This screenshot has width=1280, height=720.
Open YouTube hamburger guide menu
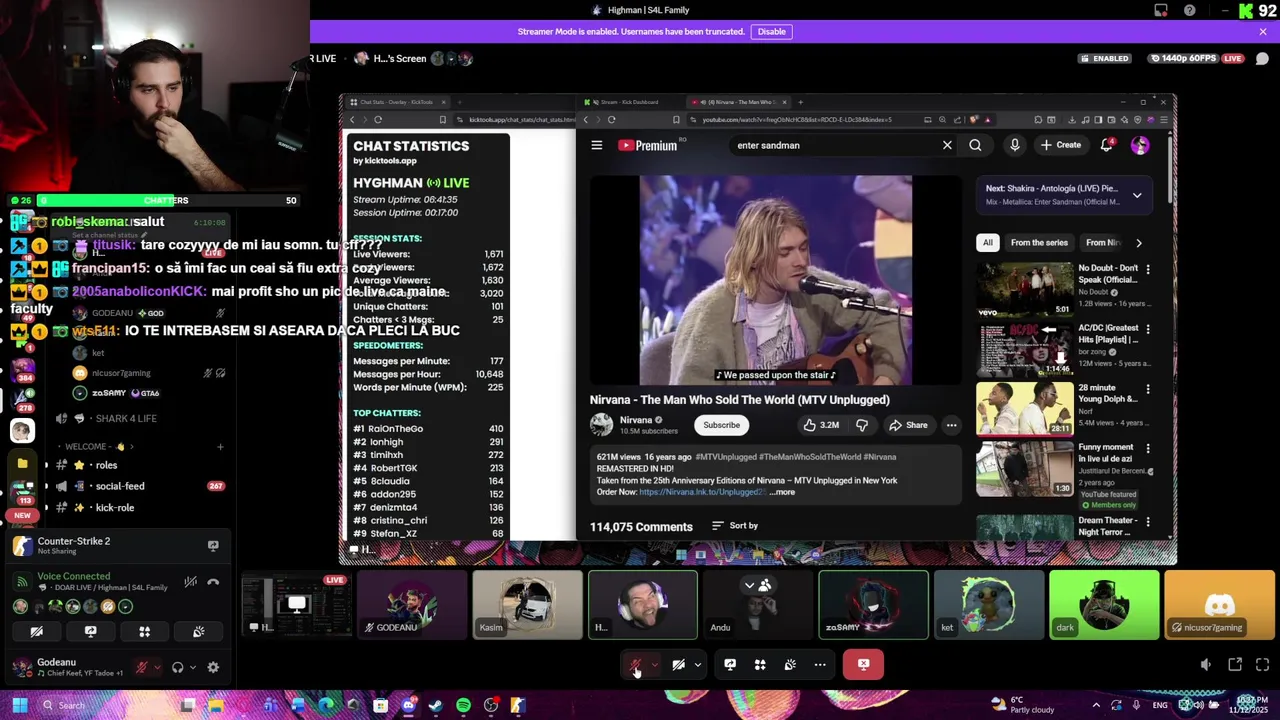597,145
